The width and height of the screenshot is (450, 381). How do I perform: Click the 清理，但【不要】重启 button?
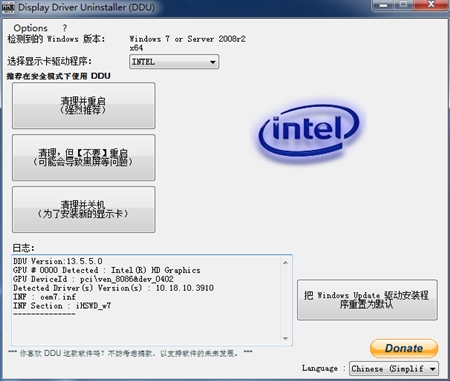point(84,158)
